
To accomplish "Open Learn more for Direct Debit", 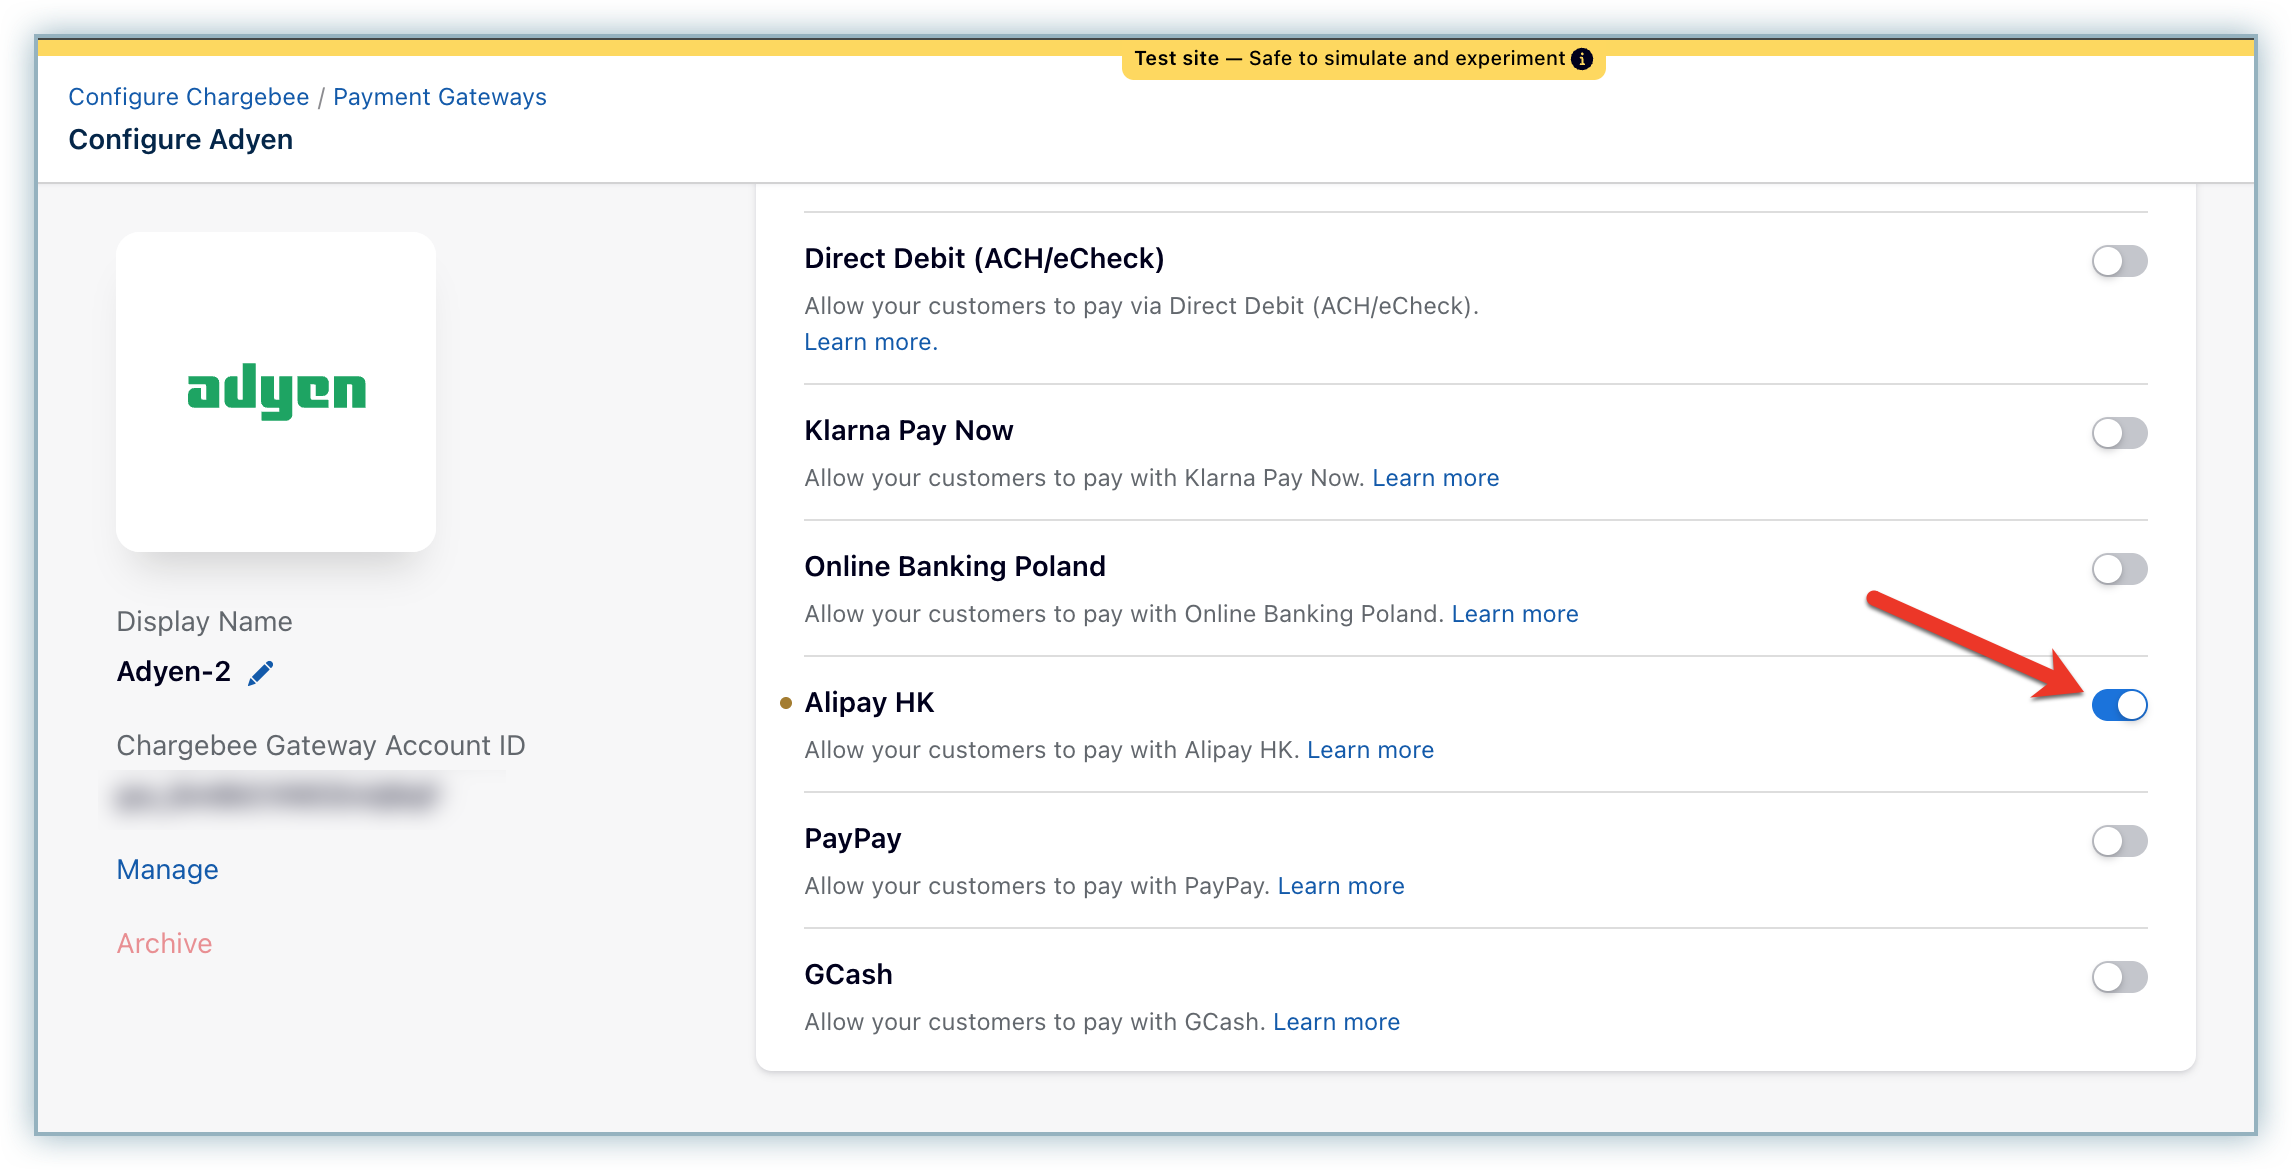I will pyautogui.click(x=871, y=342).
